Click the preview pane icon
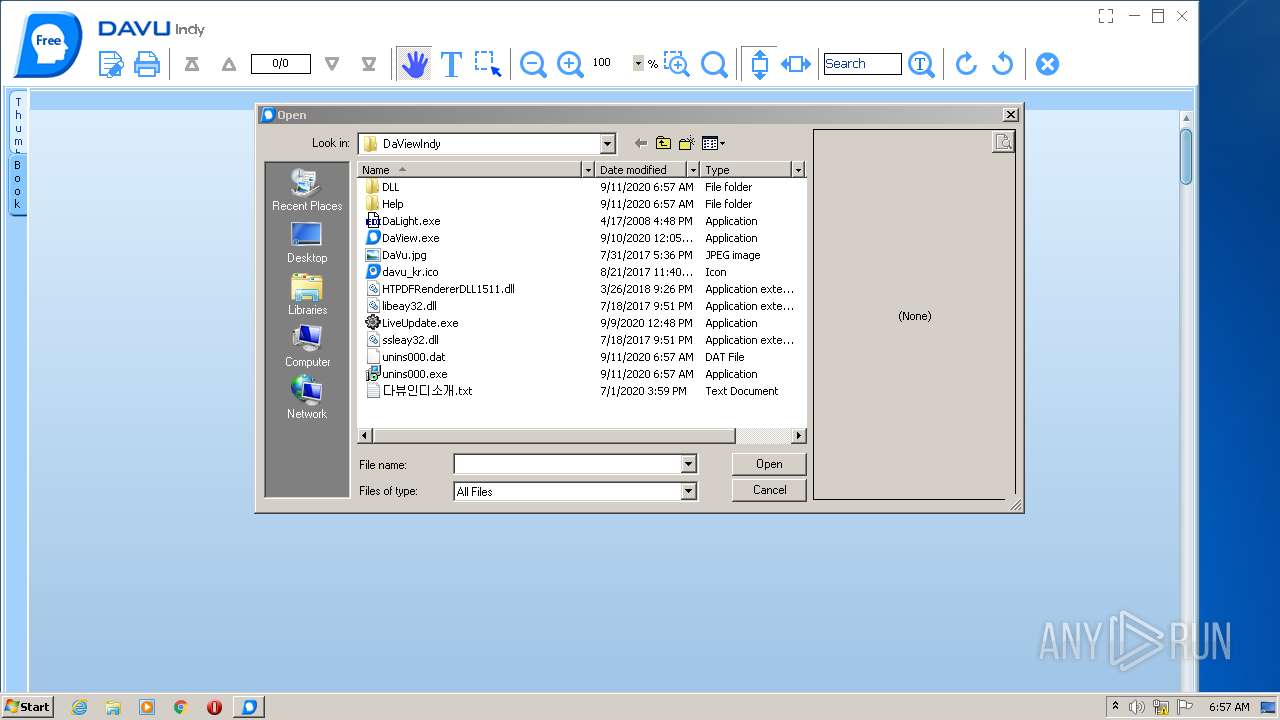 coord(1003,142)
